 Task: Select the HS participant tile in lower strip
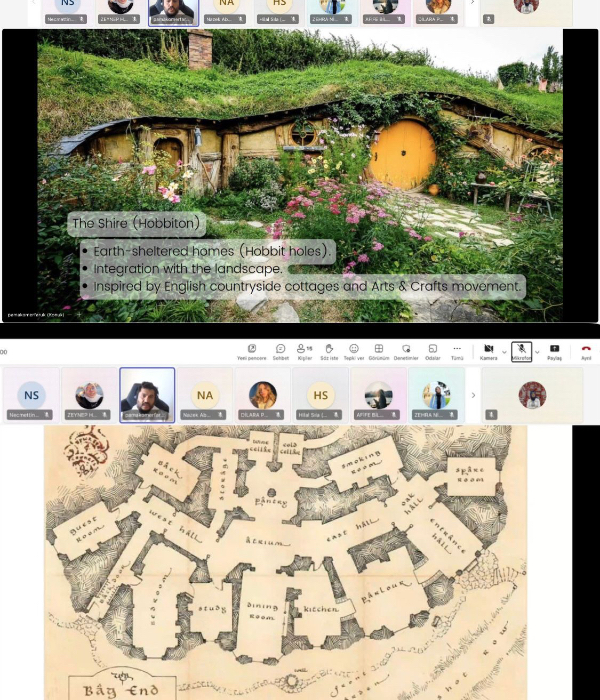[320, 395]
